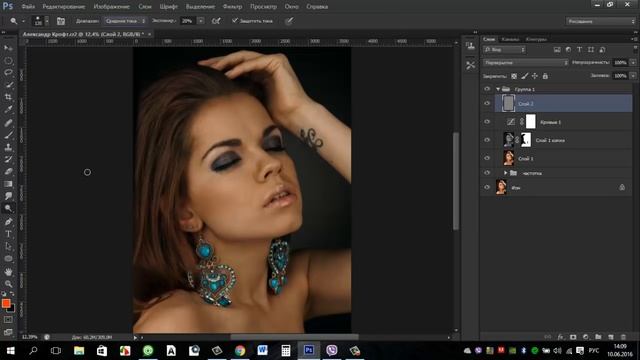This screenshot has width=640, height=360.
Task: Select the Zoom tool in toolbox
Action: tap(8, 284)
